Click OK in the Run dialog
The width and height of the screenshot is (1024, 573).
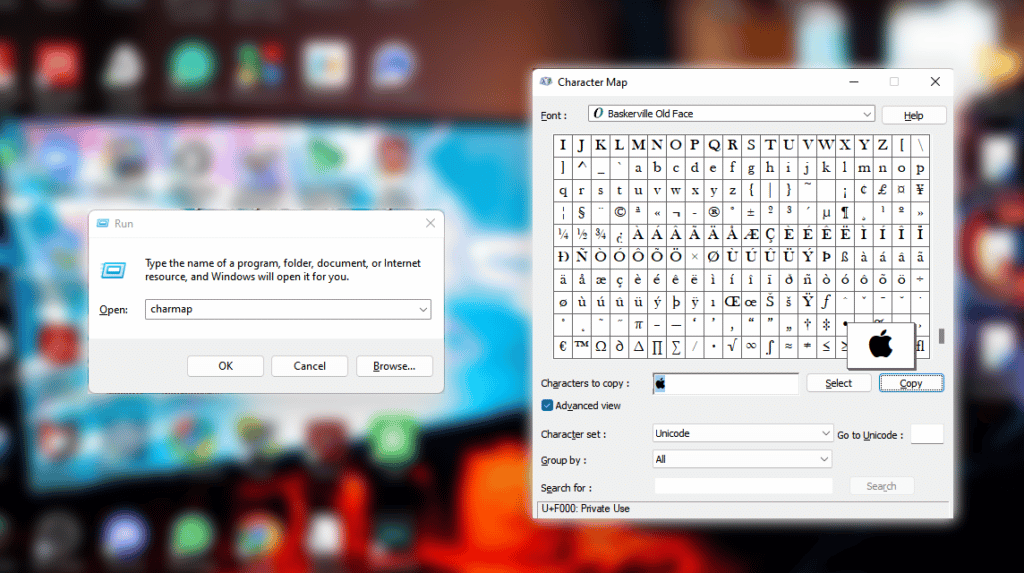225,366
